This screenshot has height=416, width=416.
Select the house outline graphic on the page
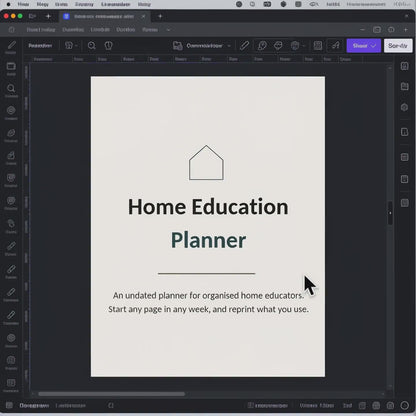point(206,163)
